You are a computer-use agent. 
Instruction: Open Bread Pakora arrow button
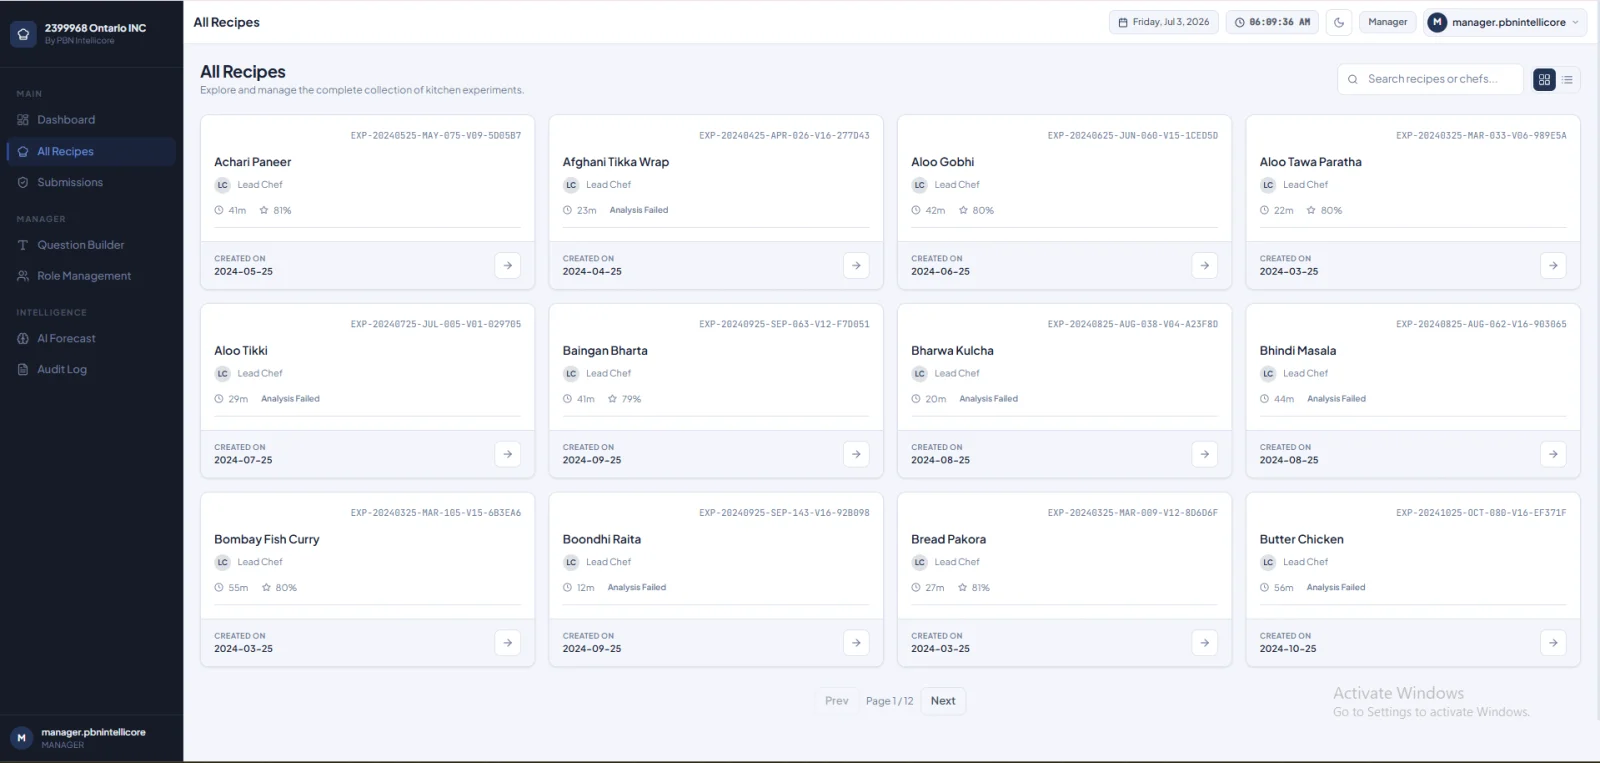[1205, 643]
